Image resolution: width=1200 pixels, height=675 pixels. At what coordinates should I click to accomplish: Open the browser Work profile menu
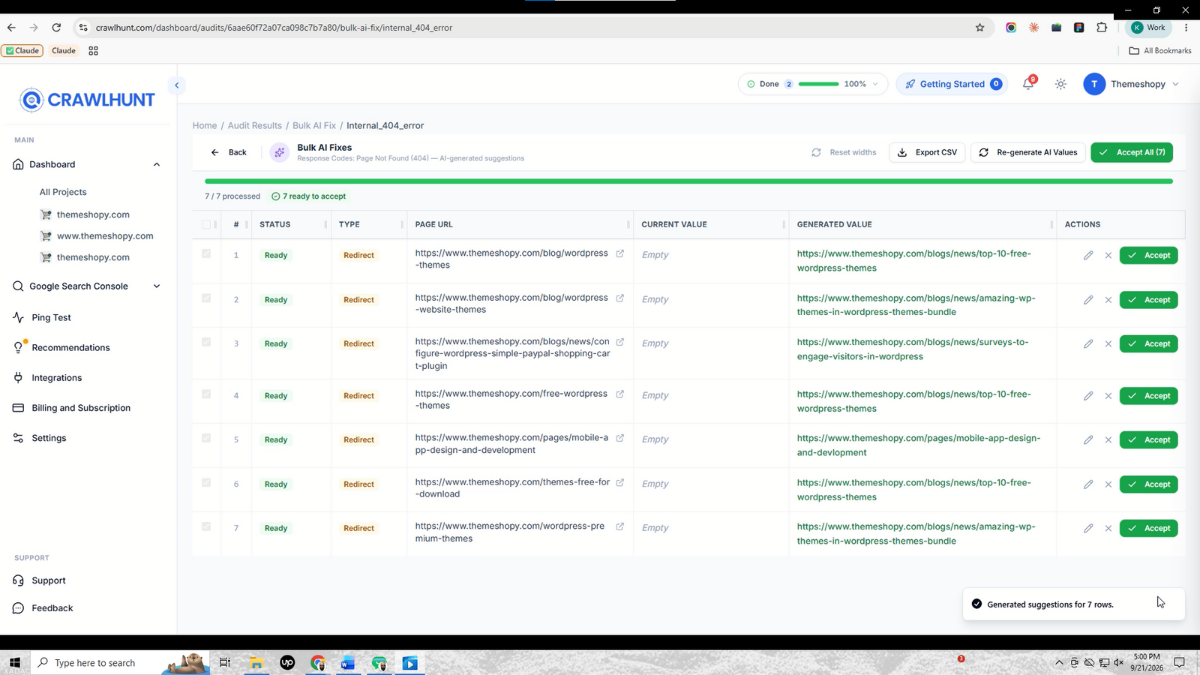[1148, 27]
